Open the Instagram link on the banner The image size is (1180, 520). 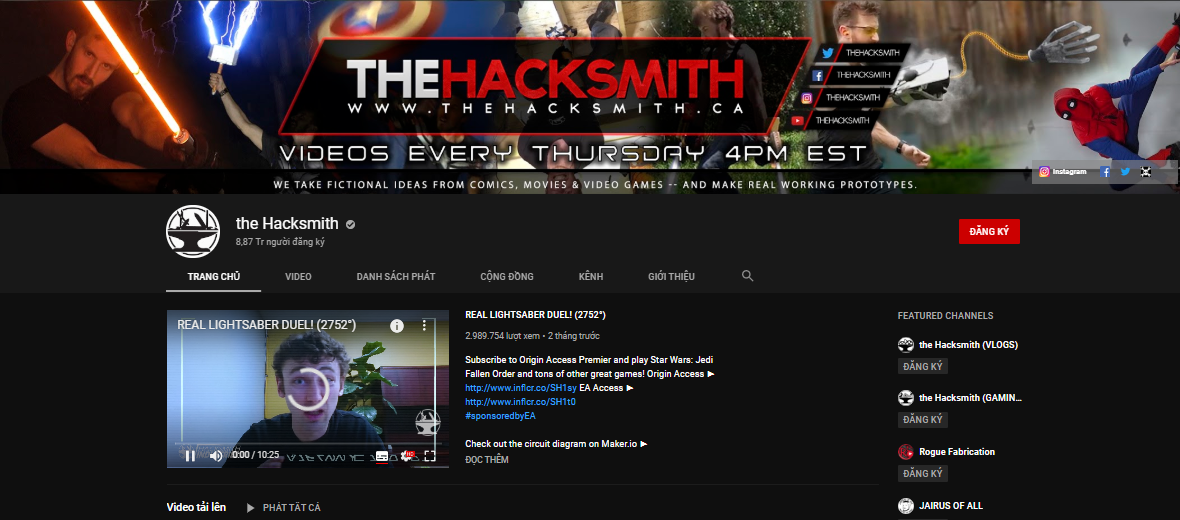1063,172
